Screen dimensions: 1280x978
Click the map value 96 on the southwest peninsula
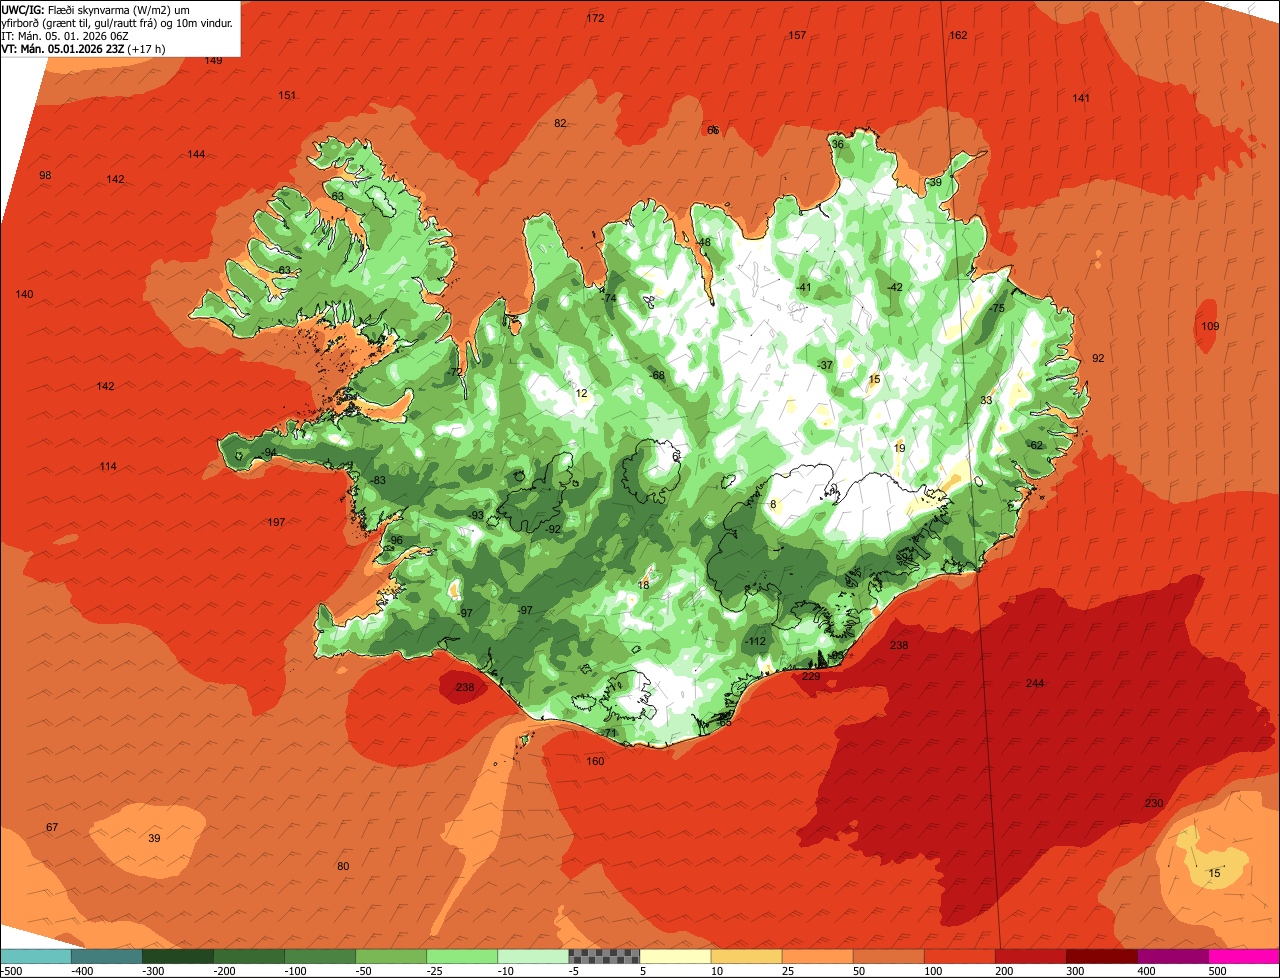(396, 540)
